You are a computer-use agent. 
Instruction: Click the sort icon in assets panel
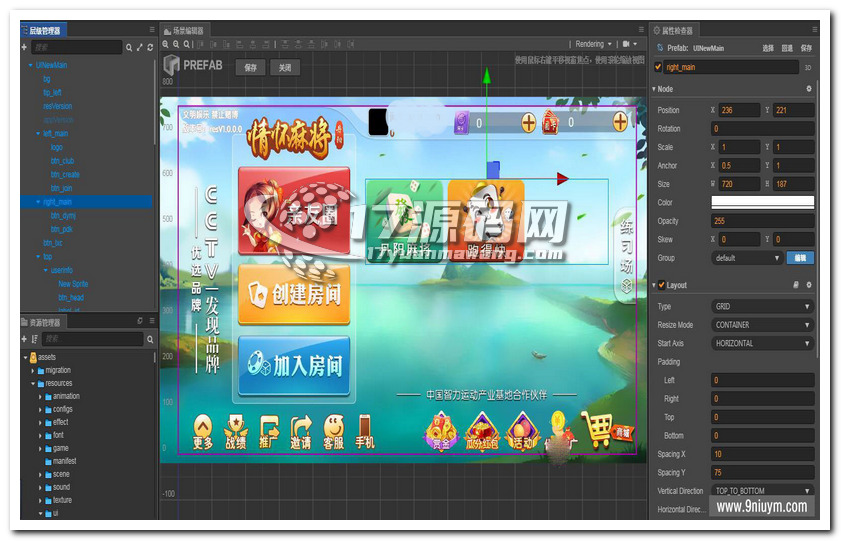pyautogui.click(x=34, y=339)
